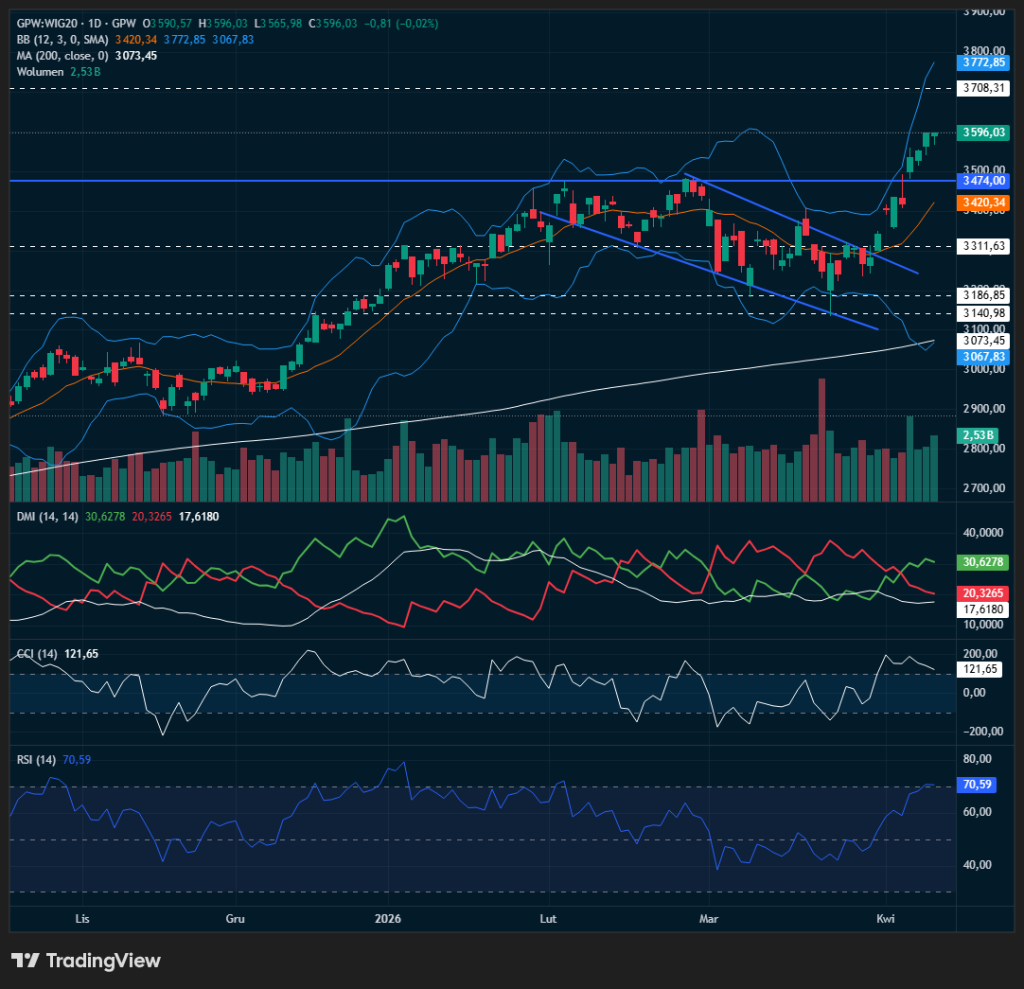Click the TradingView logo icon
The width and height of the screenshot is (1024, 989).
coord(25,960)
